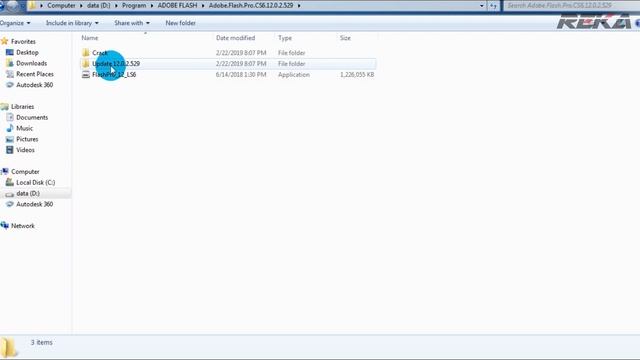Expand arrow after data (D:) in path
The image size is (640, 360).
116,6
